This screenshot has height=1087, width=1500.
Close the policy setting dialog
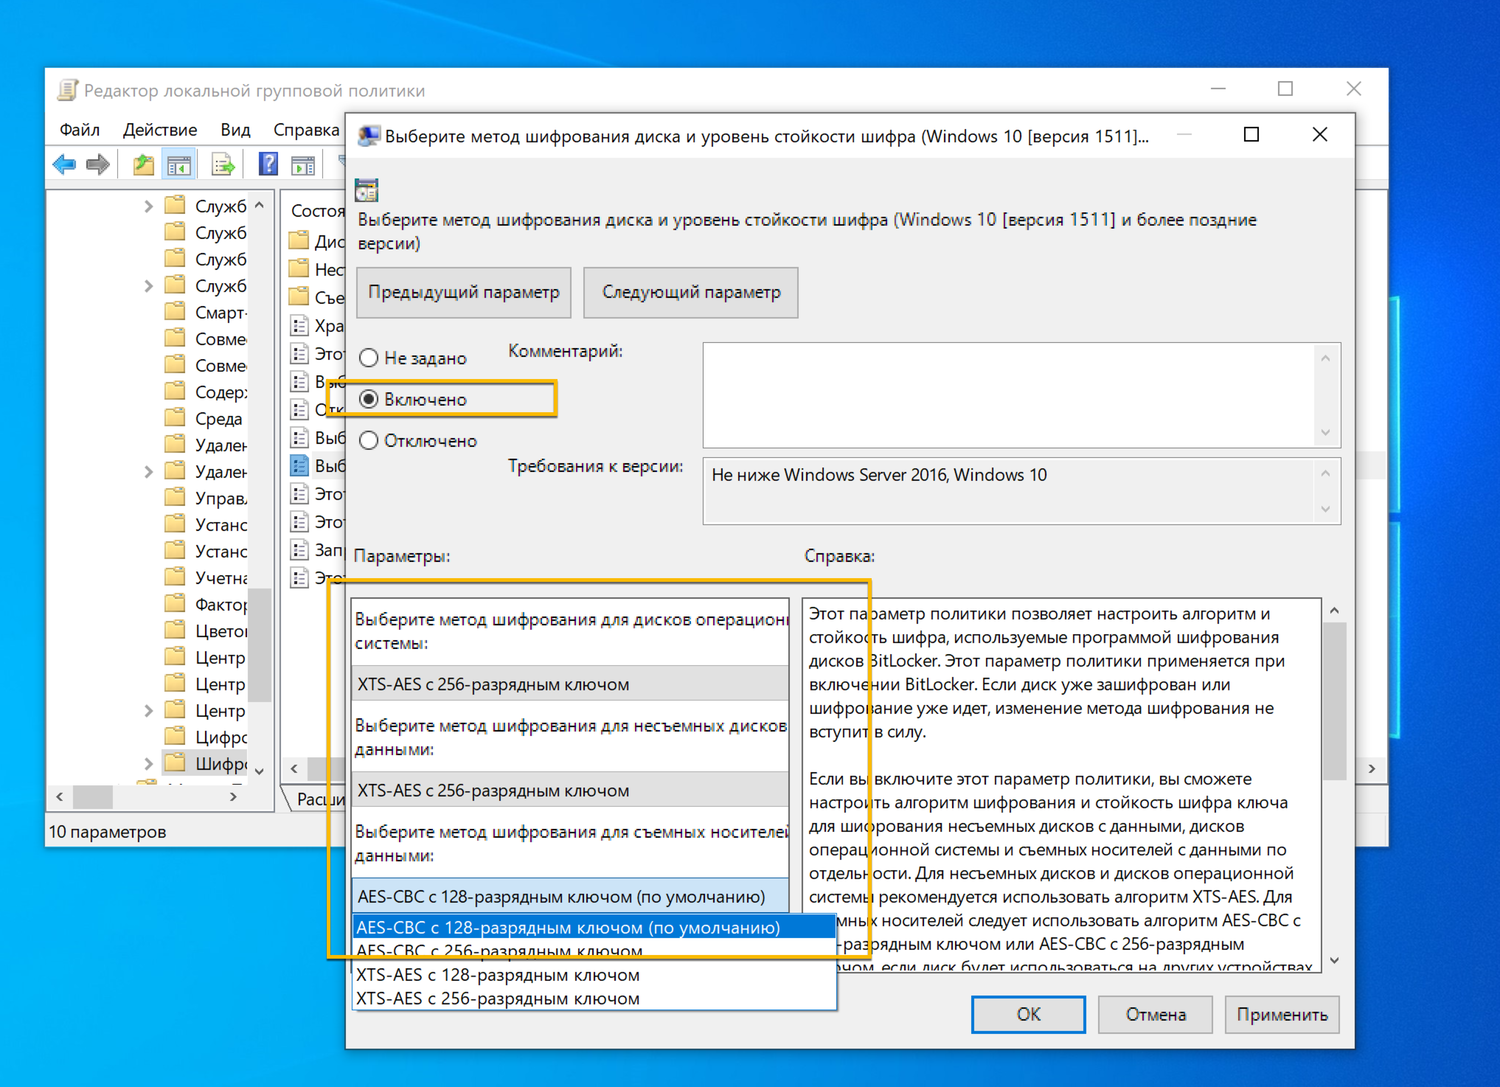click(1320, 135)
